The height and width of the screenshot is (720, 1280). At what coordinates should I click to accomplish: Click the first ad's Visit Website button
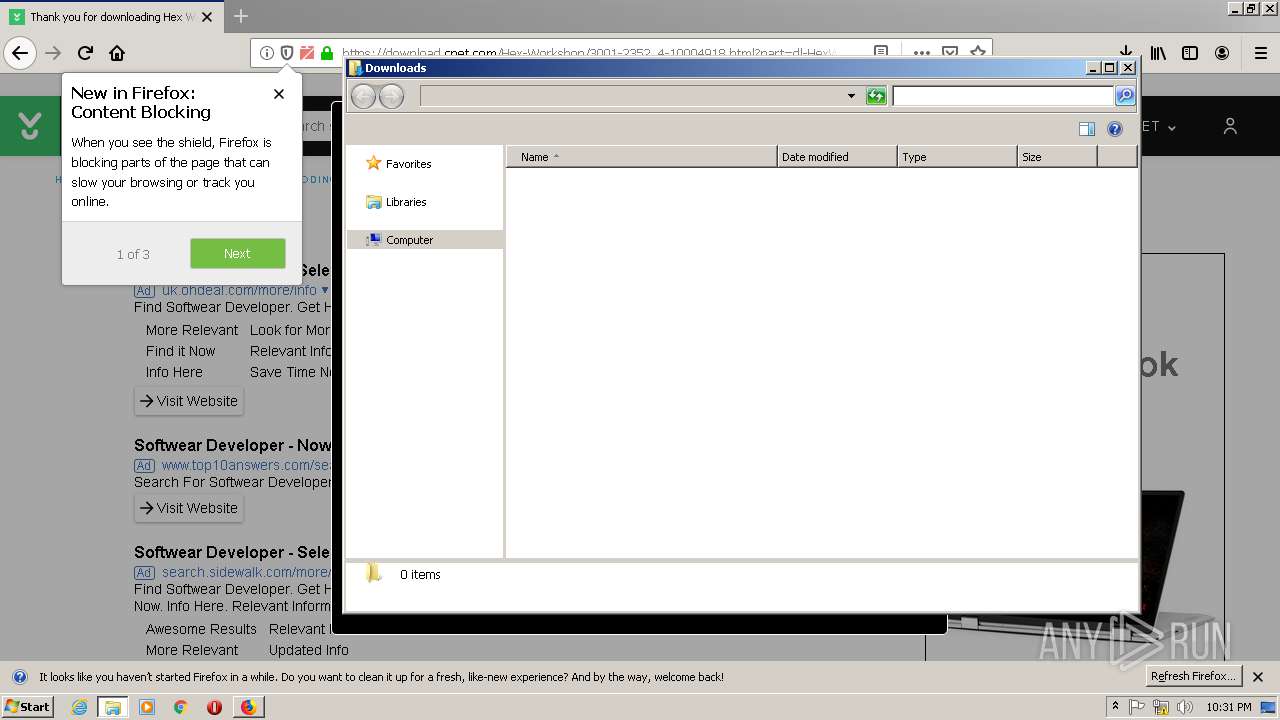pyautogui.click(x=189, y=401)
